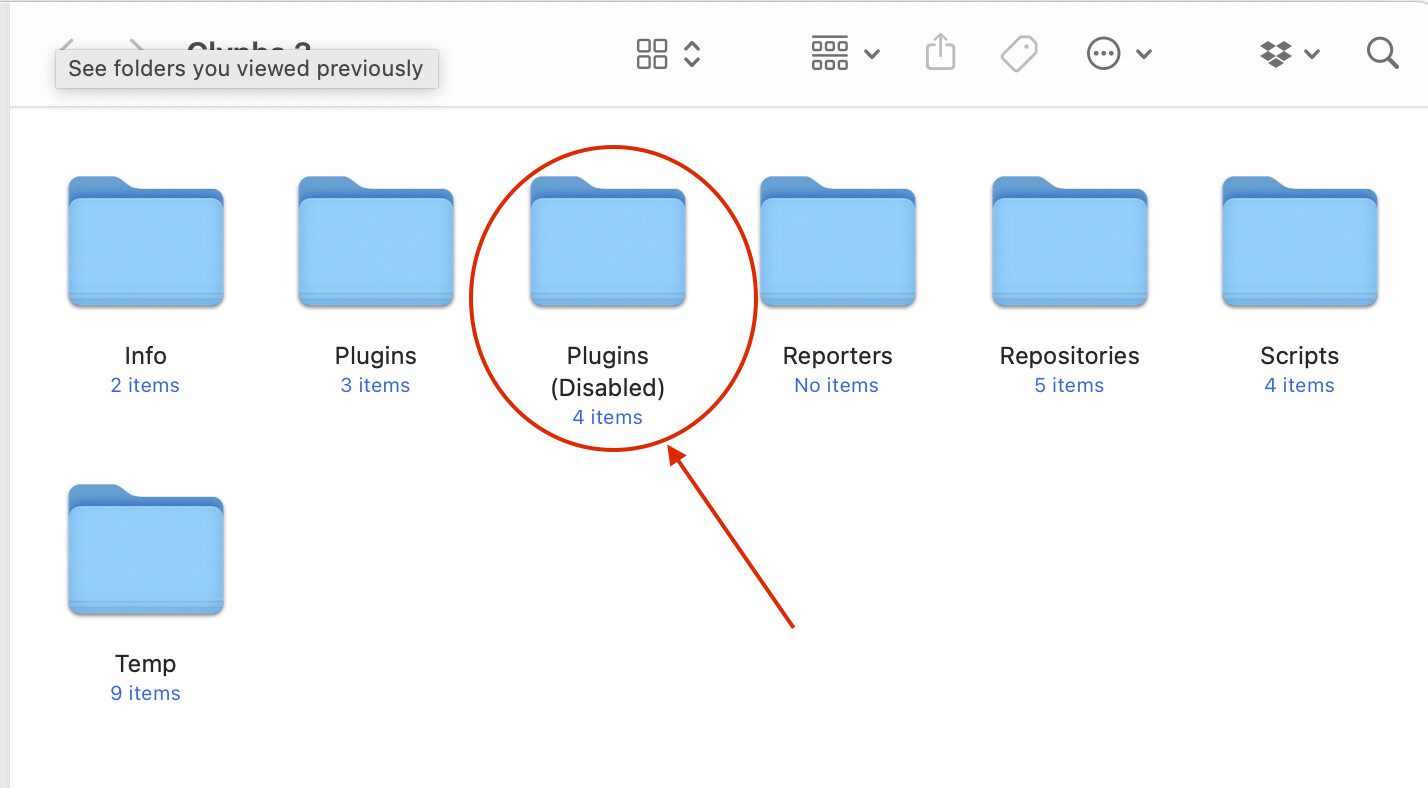Screen dimensions: 1428x788
Task: Click the Share icon in toolbar
Action: click(x=940, y=53)
